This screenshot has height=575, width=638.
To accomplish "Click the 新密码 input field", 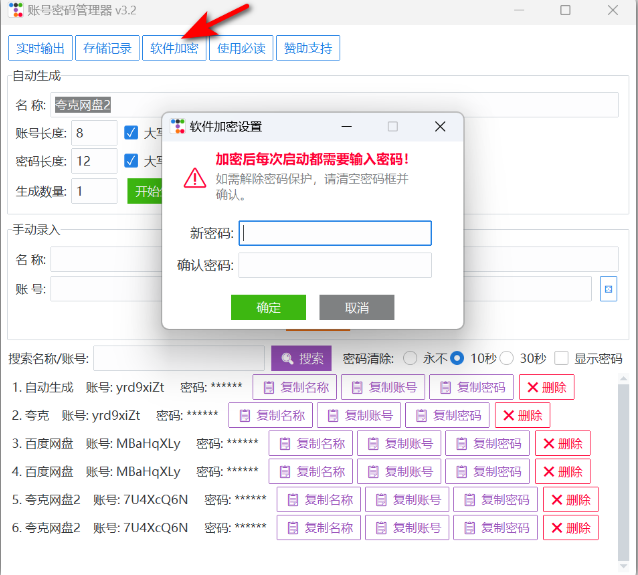I will click(x=335, y=233).
